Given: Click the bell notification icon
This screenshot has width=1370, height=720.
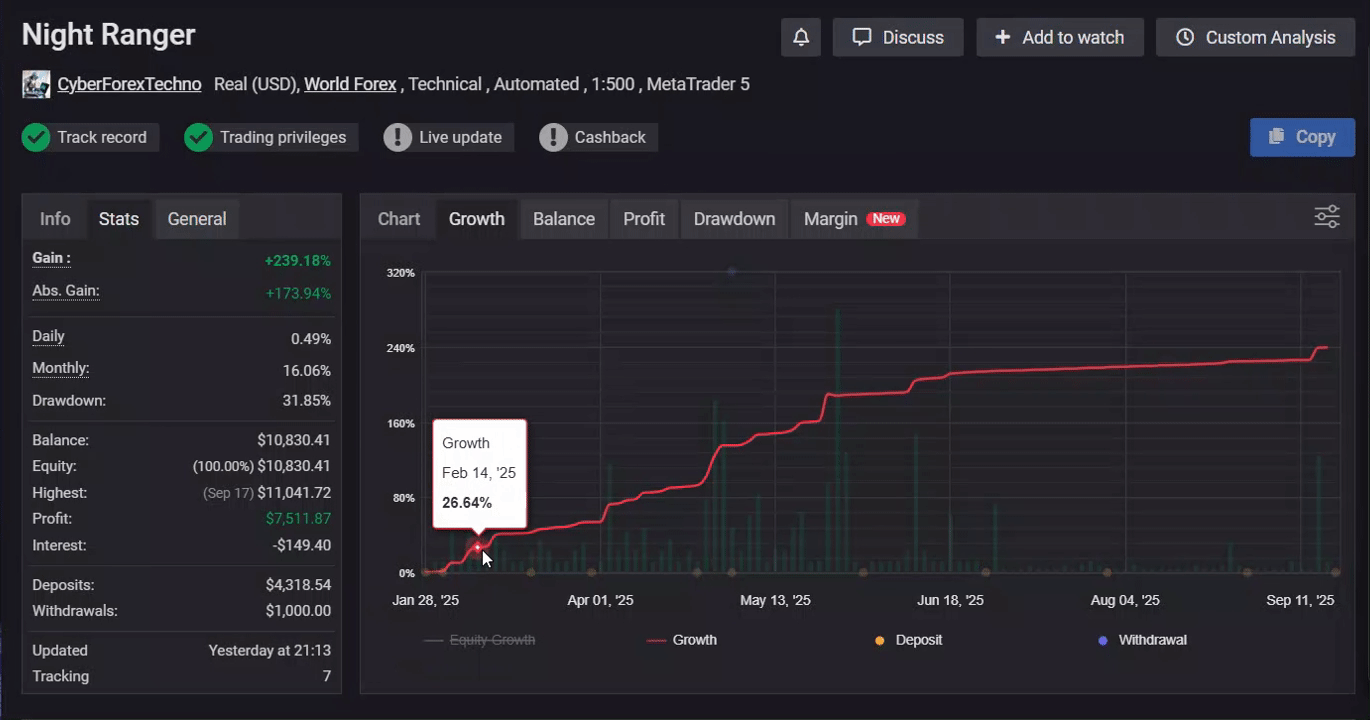Looking at the screenshot, I should [x=801, y=37].
